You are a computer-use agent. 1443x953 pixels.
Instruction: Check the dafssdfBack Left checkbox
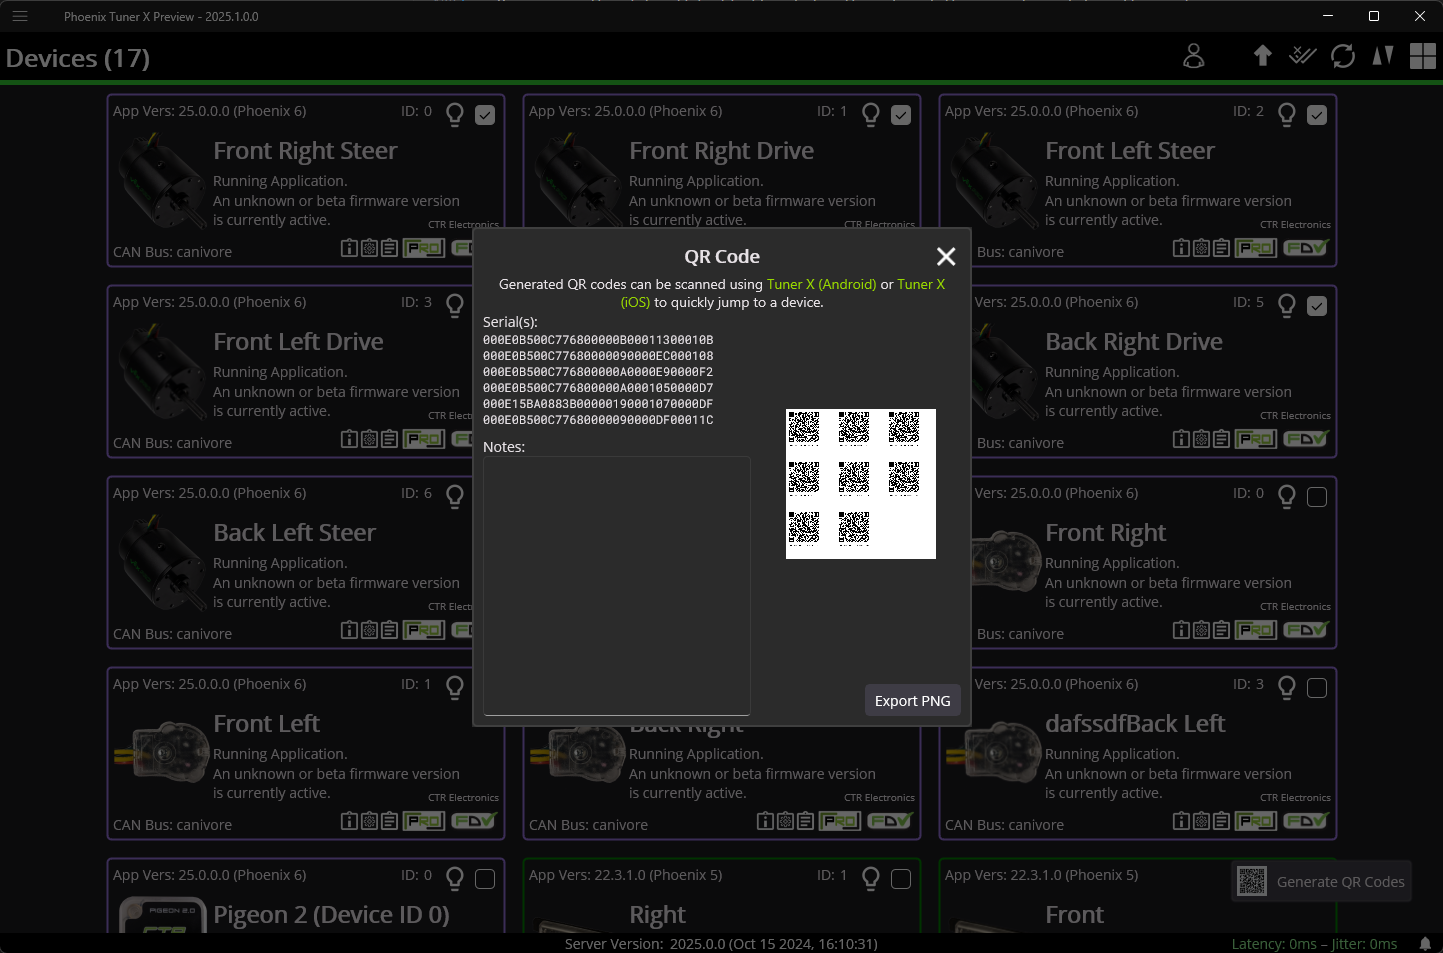[1317, 688]
